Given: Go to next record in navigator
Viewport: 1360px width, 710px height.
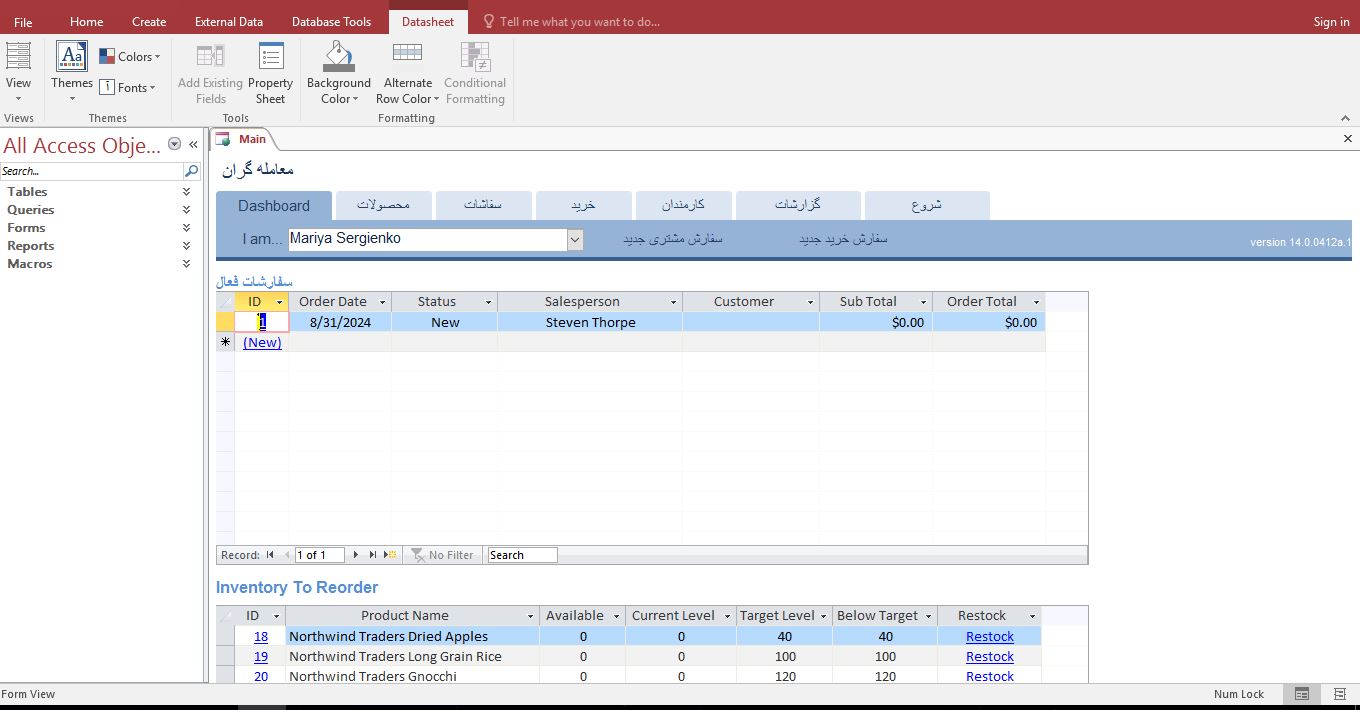Looking at the screenshot, I should [355, 555].
